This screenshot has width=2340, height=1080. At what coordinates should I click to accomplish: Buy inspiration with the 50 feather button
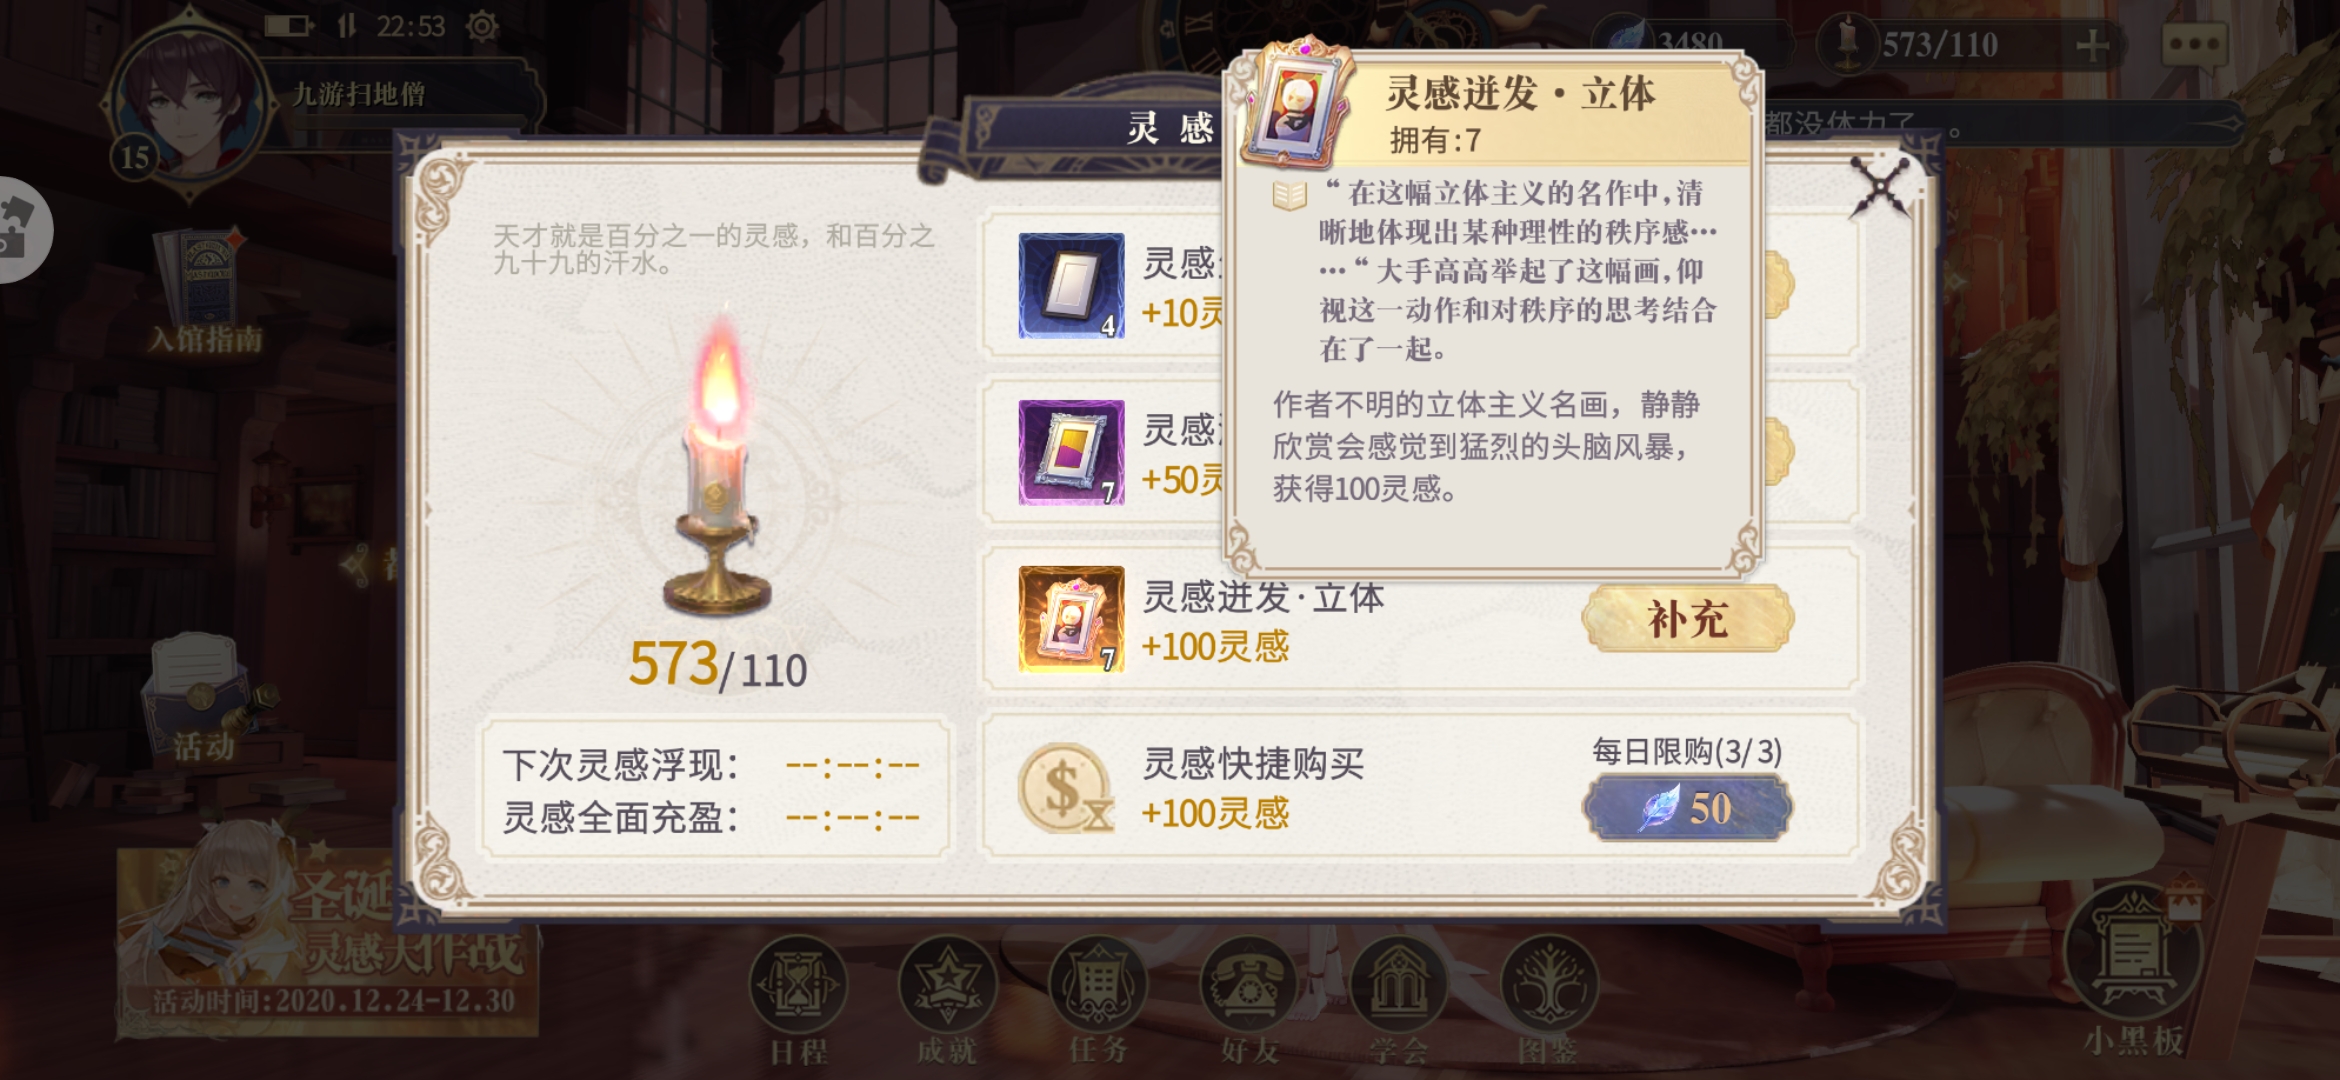pyautogui.click(x=1687, y=808)
